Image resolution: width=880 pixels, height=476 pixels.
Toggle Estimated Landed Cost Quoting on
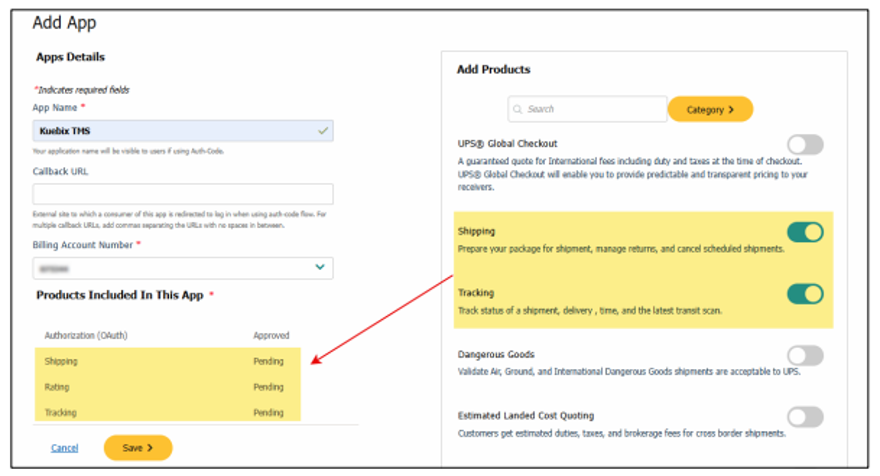[x=805, y=417]
